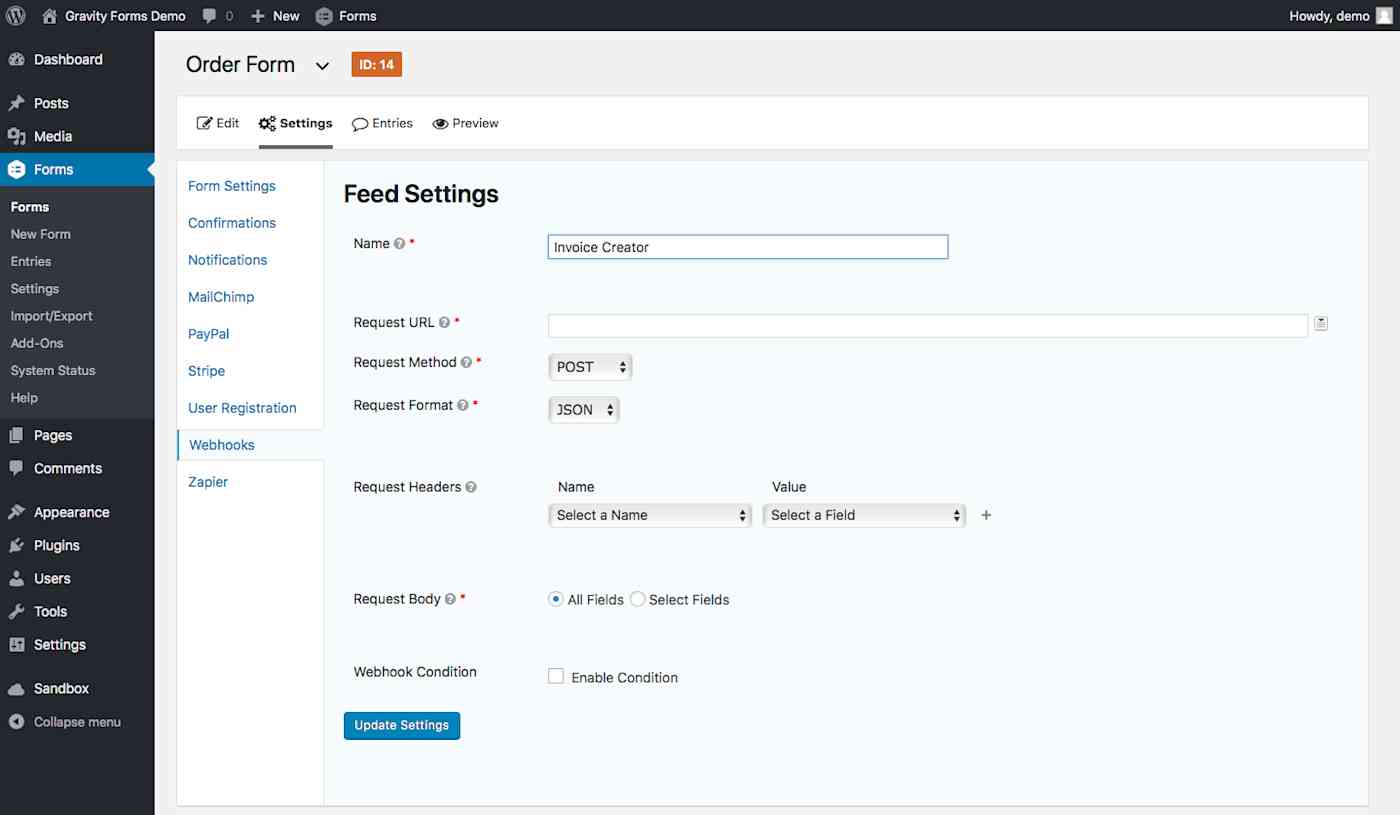Select the All Fields radio button

[556, 599]
